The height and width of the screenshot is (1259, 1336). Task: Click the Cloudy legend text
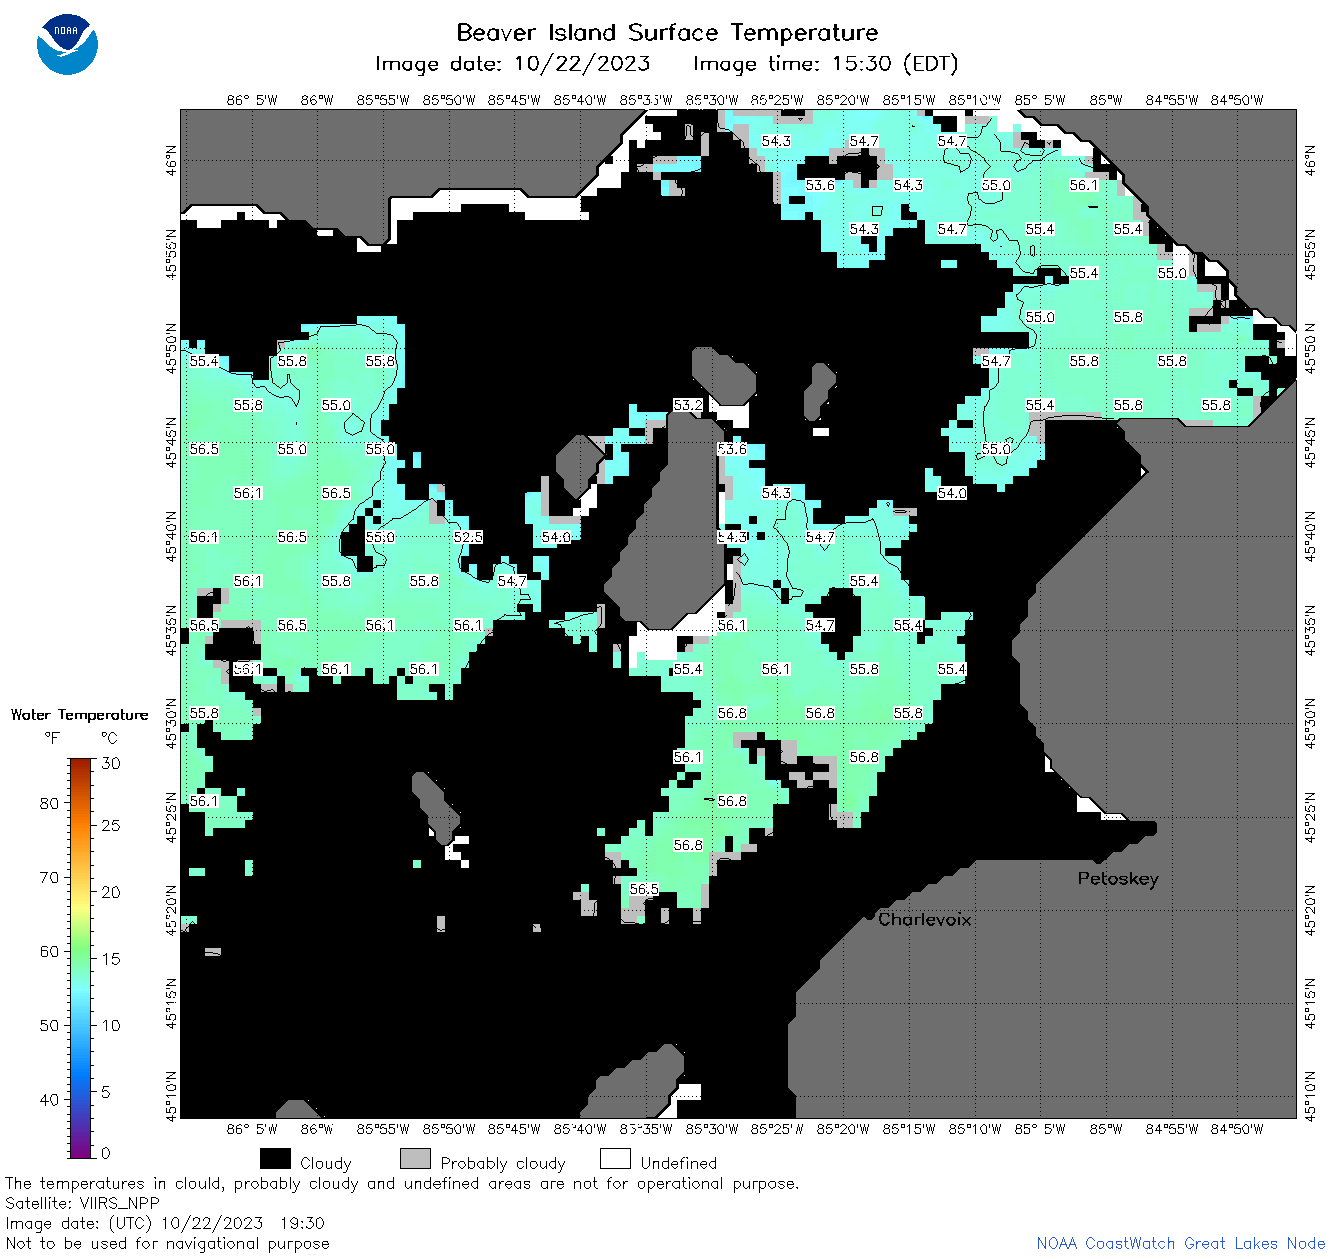click(326, 1164)
